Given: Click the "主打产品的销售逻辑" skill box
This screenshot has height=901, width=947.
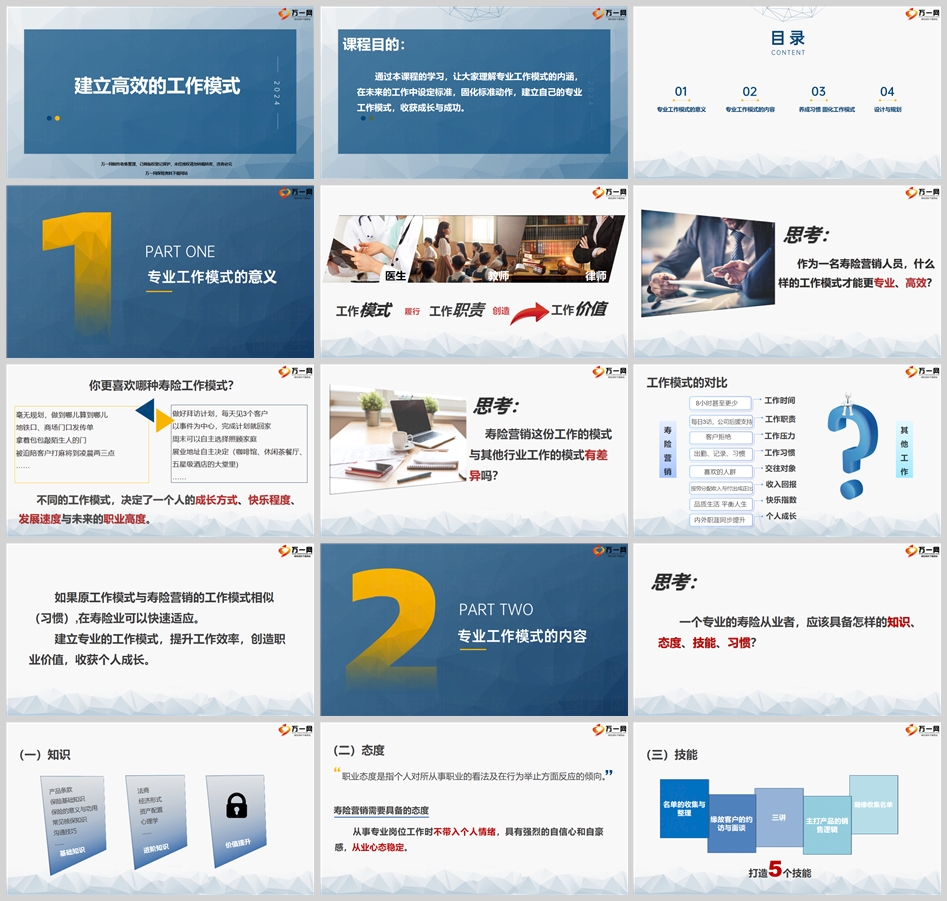Looking at the screenshot, I should pyautogui.click(x=827, y=825).
